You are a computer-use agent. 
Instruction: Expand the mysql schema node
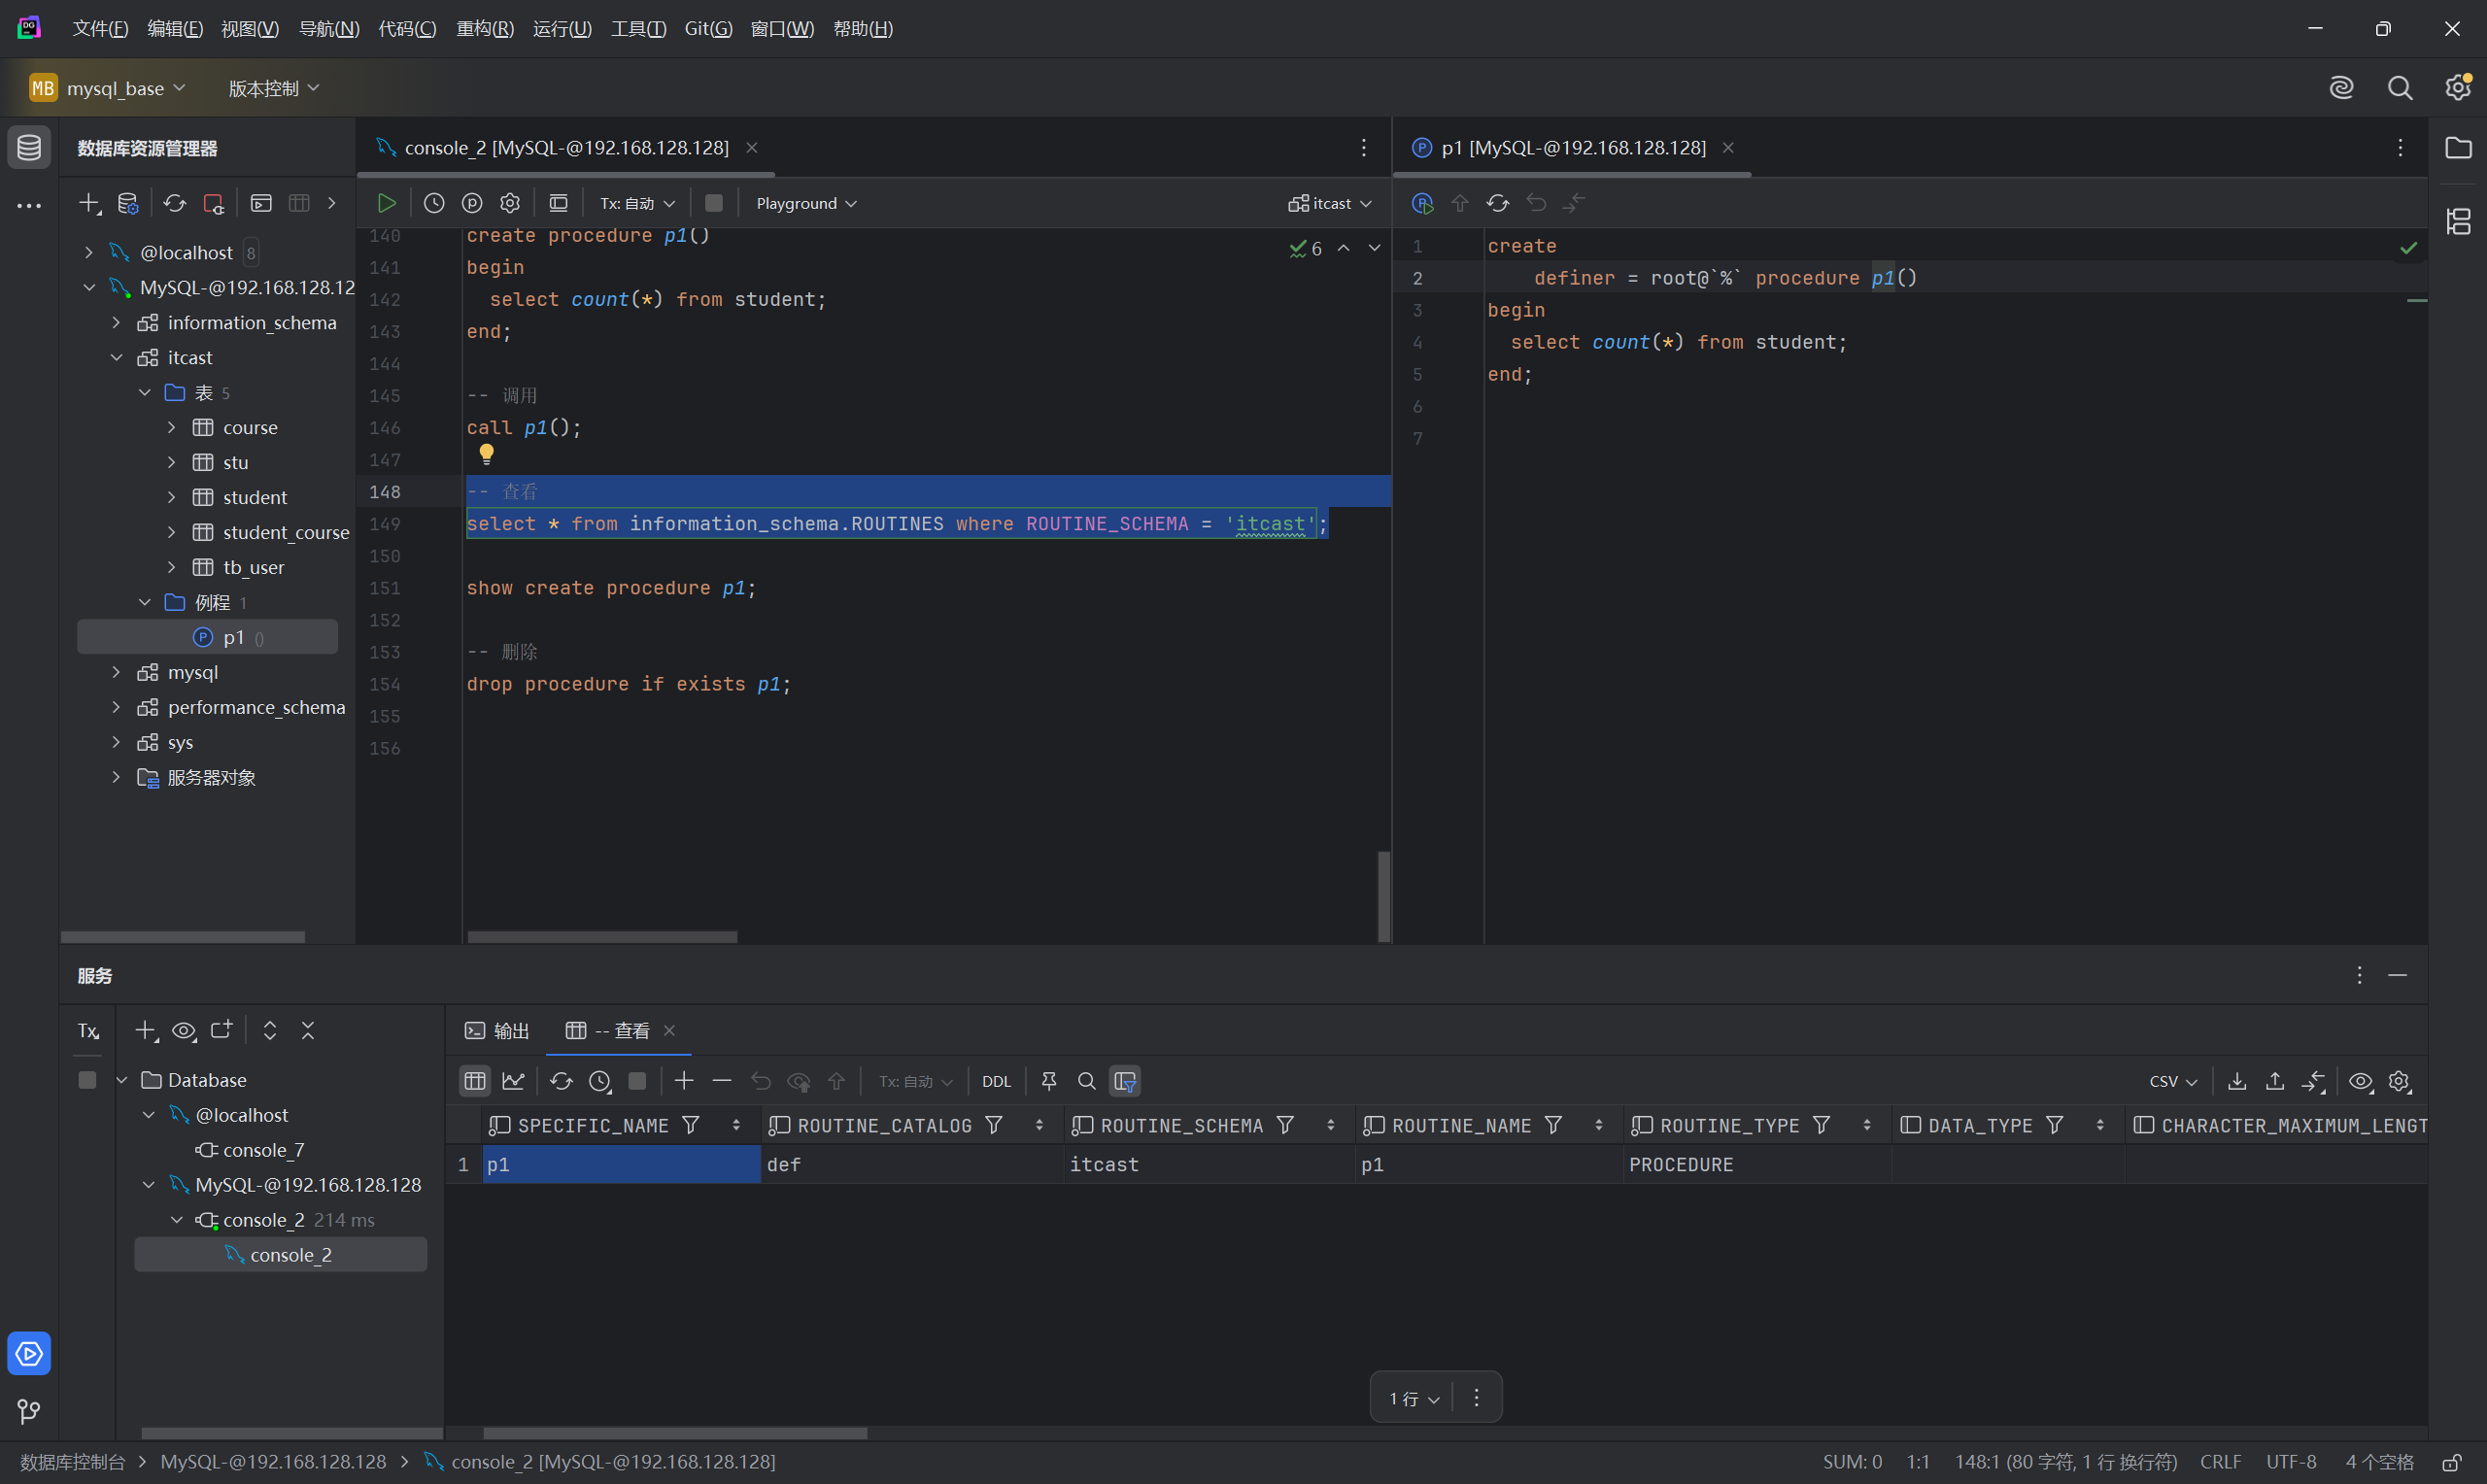pyautogui.click(x=116, y=672)
